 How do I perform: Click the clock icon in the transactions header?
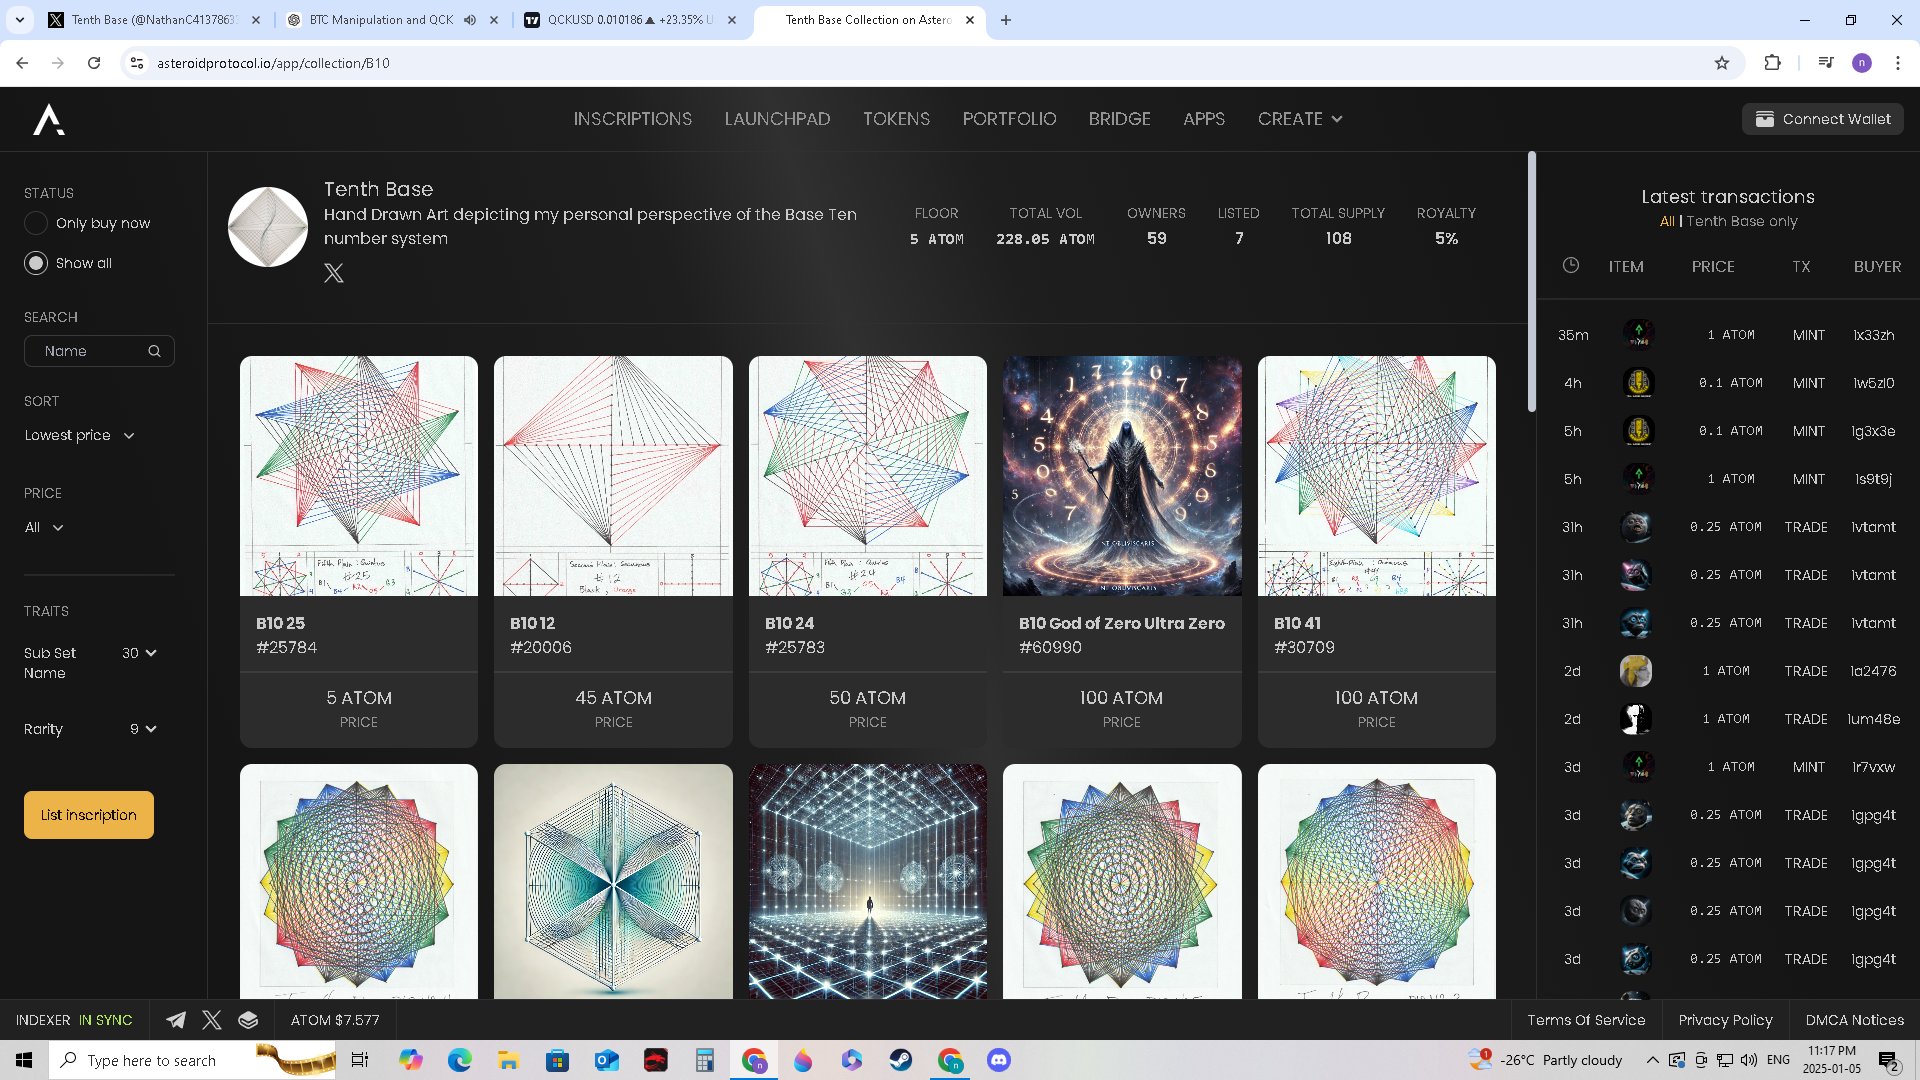1571,266
